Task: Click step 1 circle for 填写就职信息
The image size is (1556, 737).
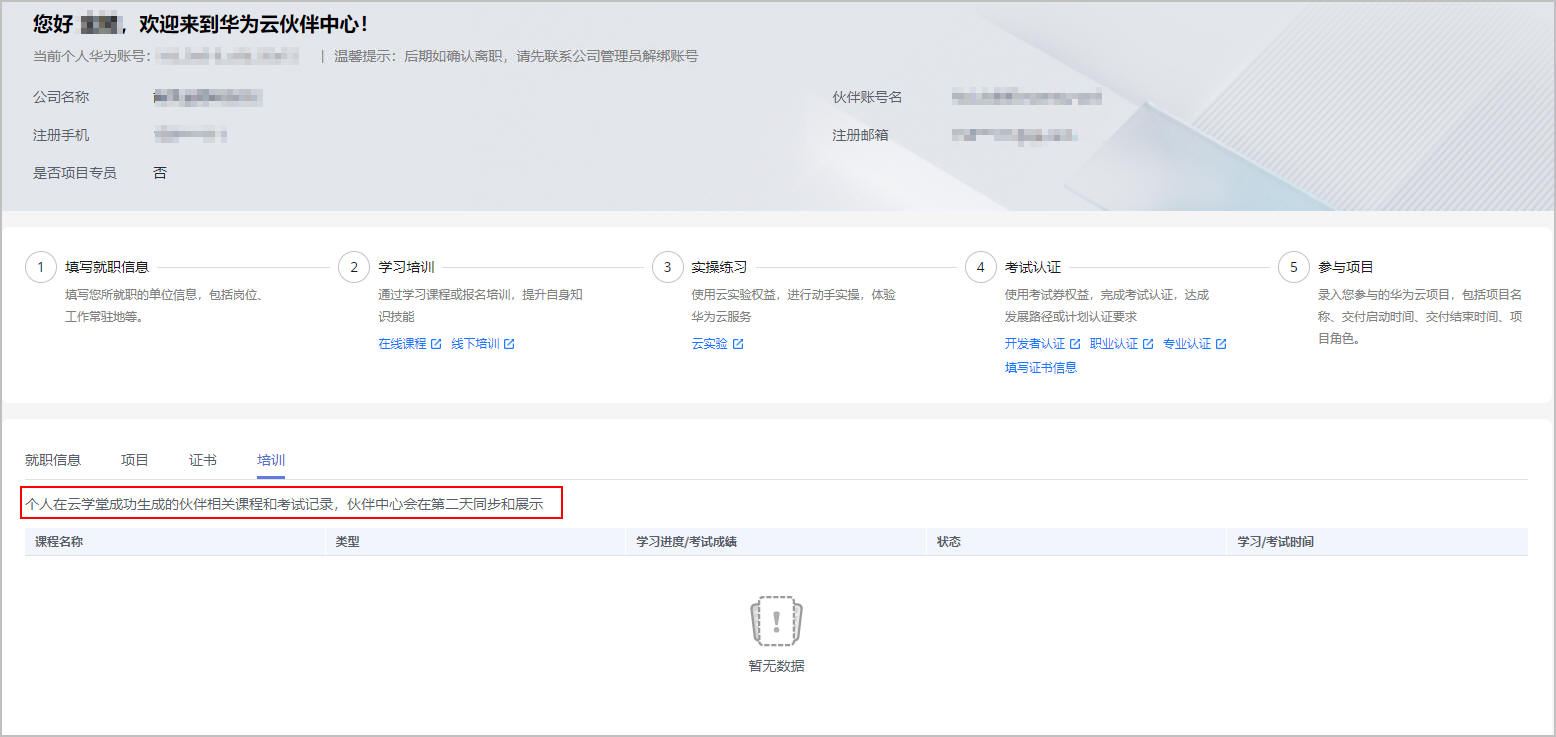Action: (x=40, y=267)
